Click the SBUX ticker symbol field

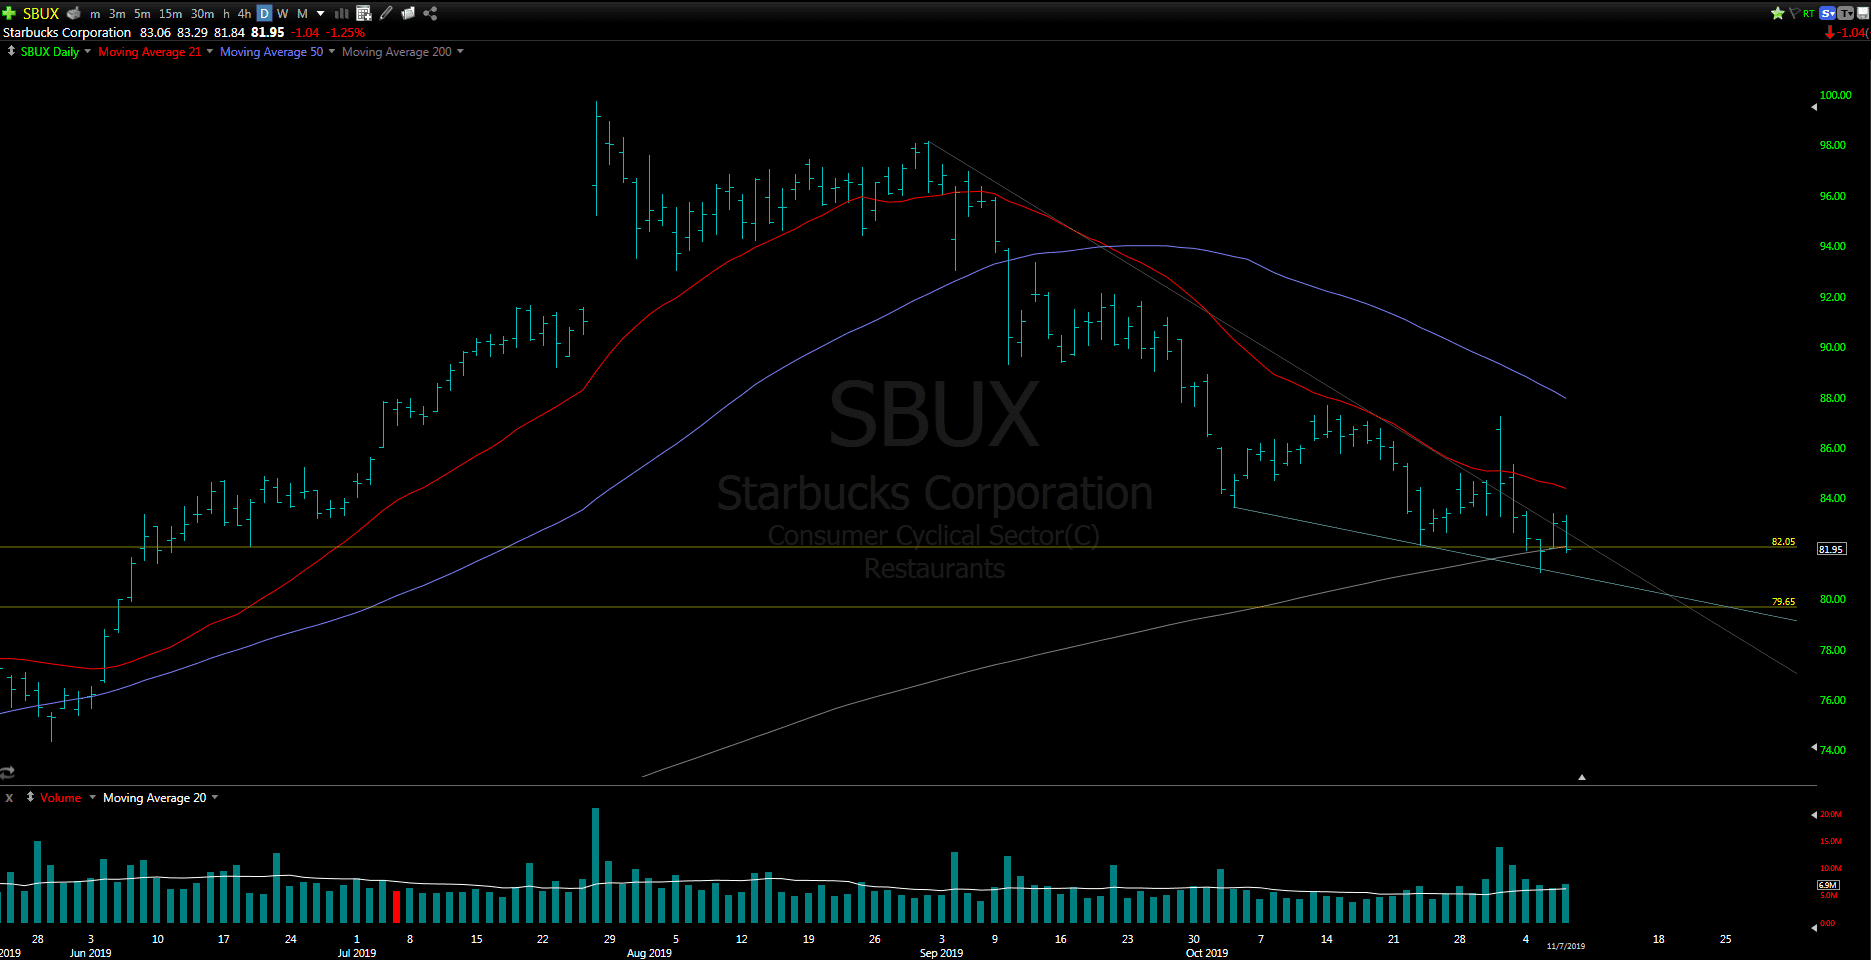pyautogui.click(x=41, y=13)
